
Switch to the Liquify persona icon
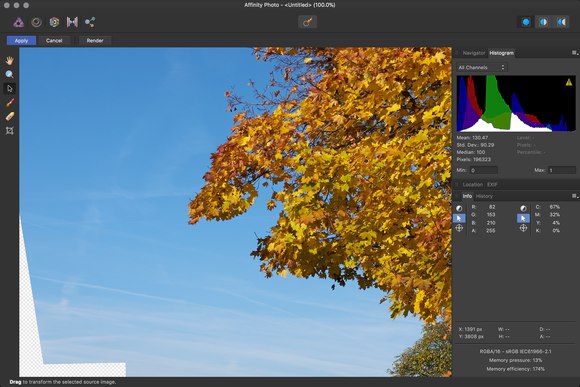coord(36,22)
